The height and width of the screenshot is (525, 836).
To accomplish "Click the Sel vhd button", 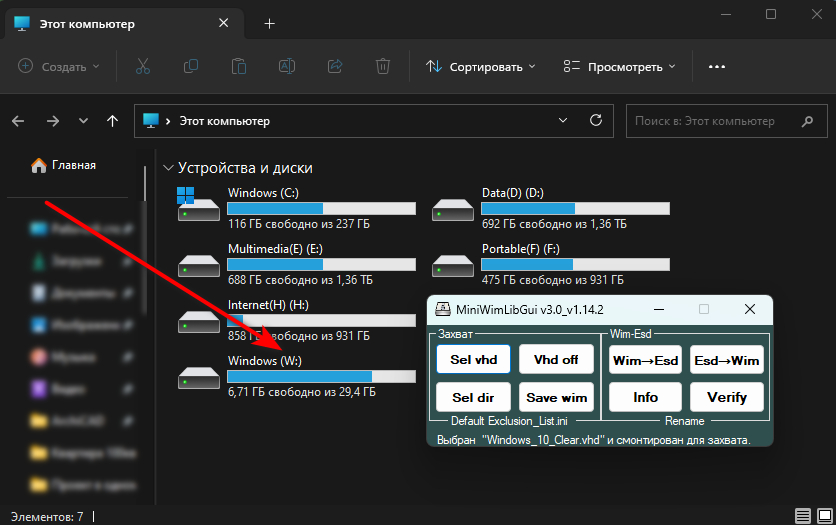I will 473,360.
